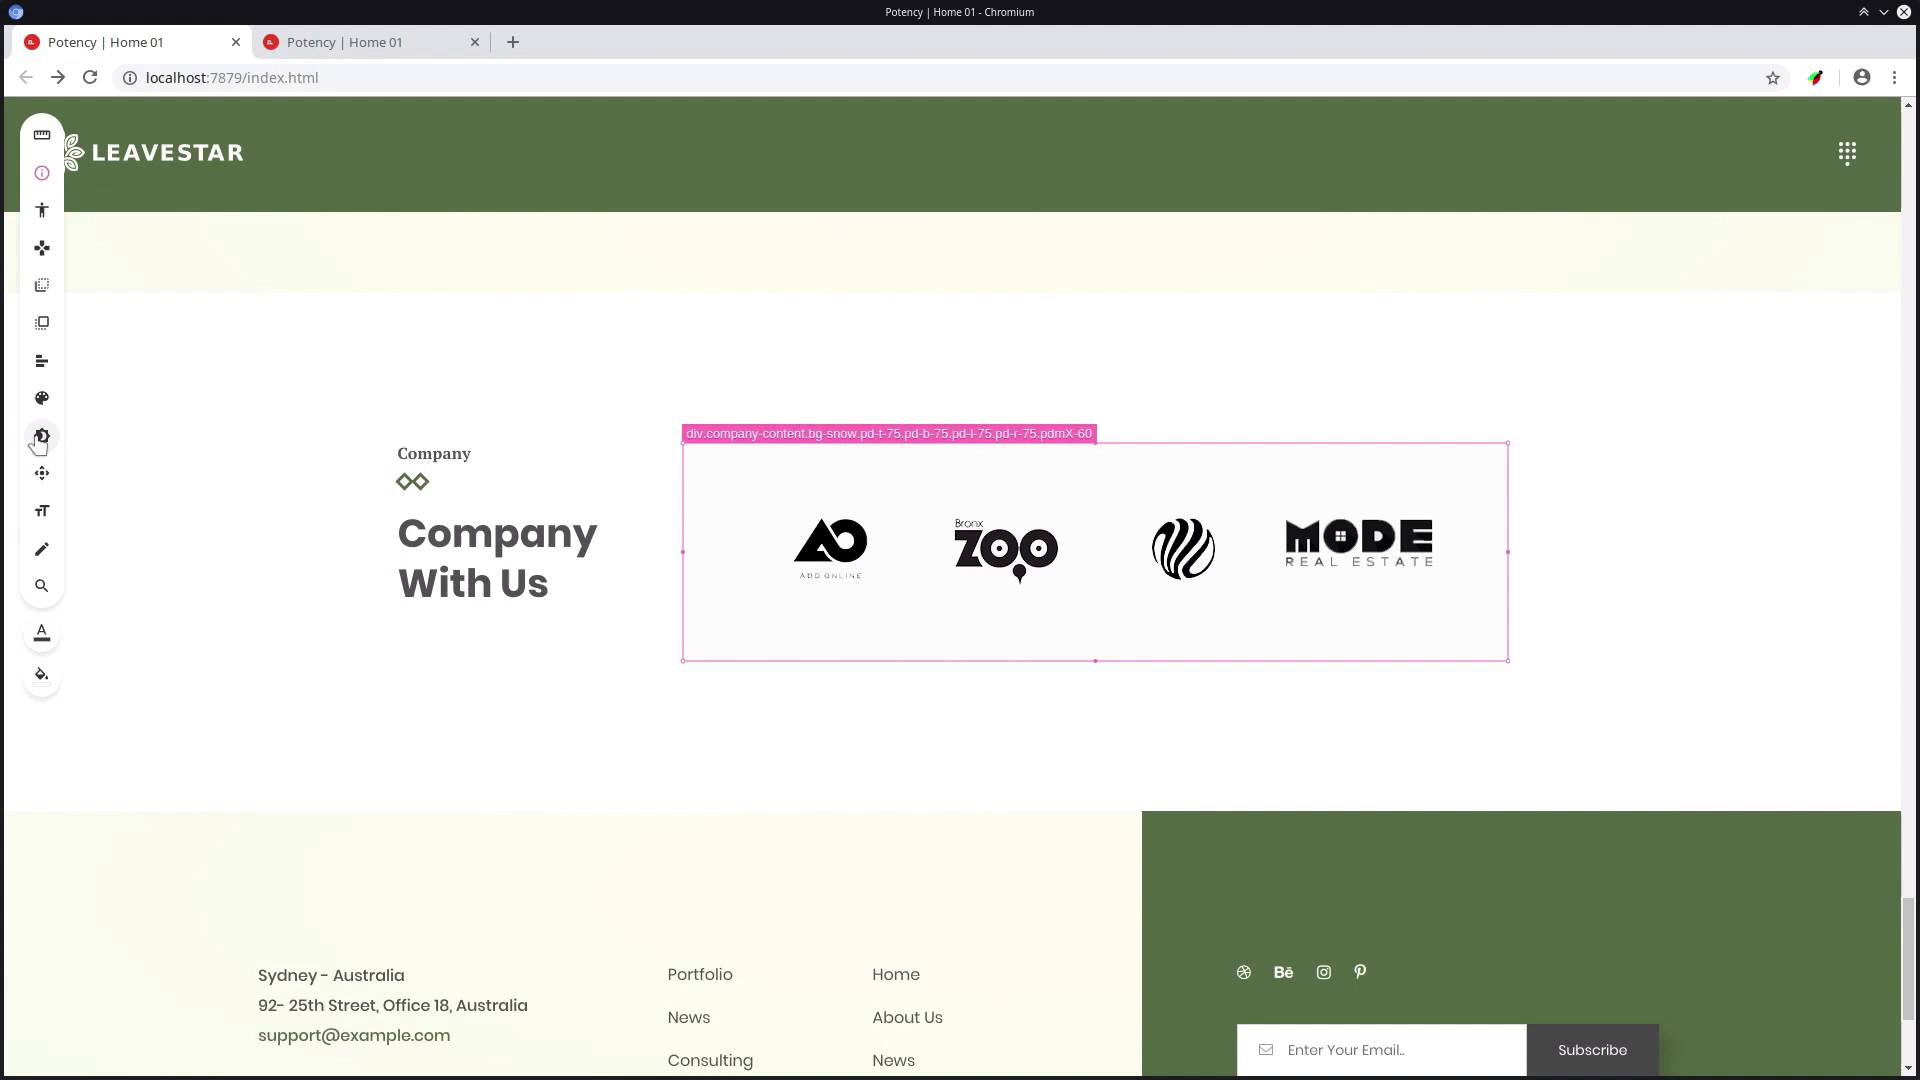Screen dimensions: 1920x1080
Task: Bookmark this page with star
Action: [1773, 77]
